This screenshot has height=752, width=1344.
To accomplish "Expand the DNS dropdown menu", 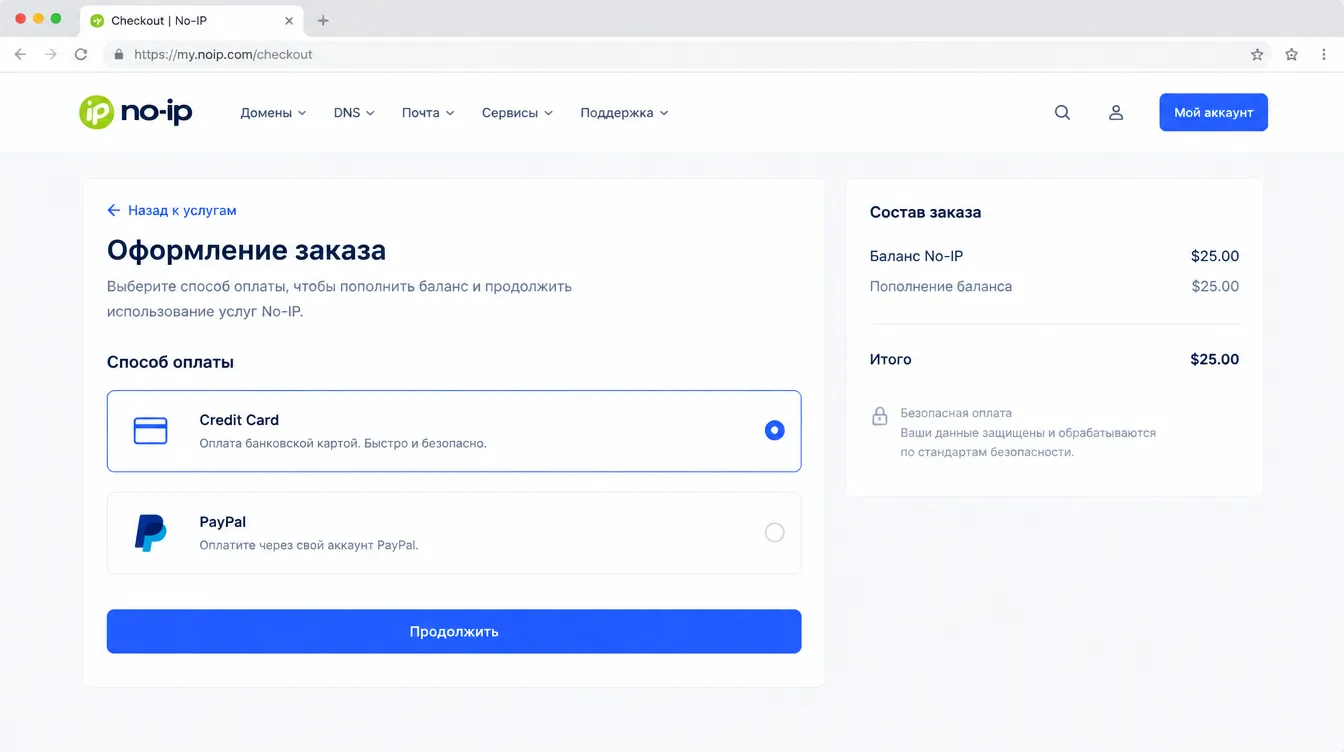I will coord(354,113).
